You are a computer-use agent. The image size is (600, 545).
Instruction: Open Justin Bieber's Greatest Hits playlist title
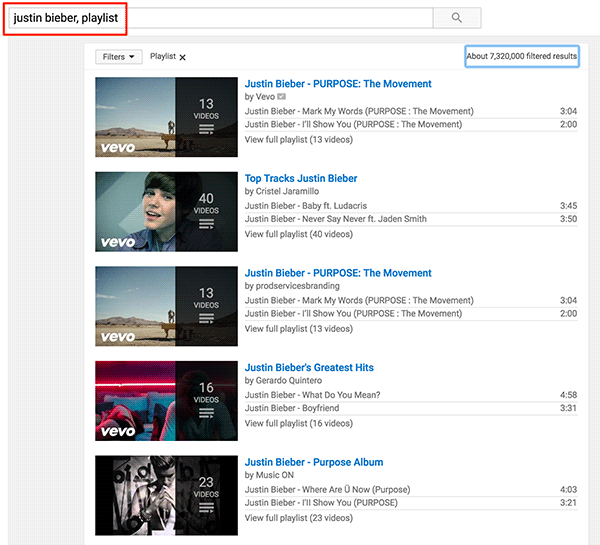(x=309, y=367)
